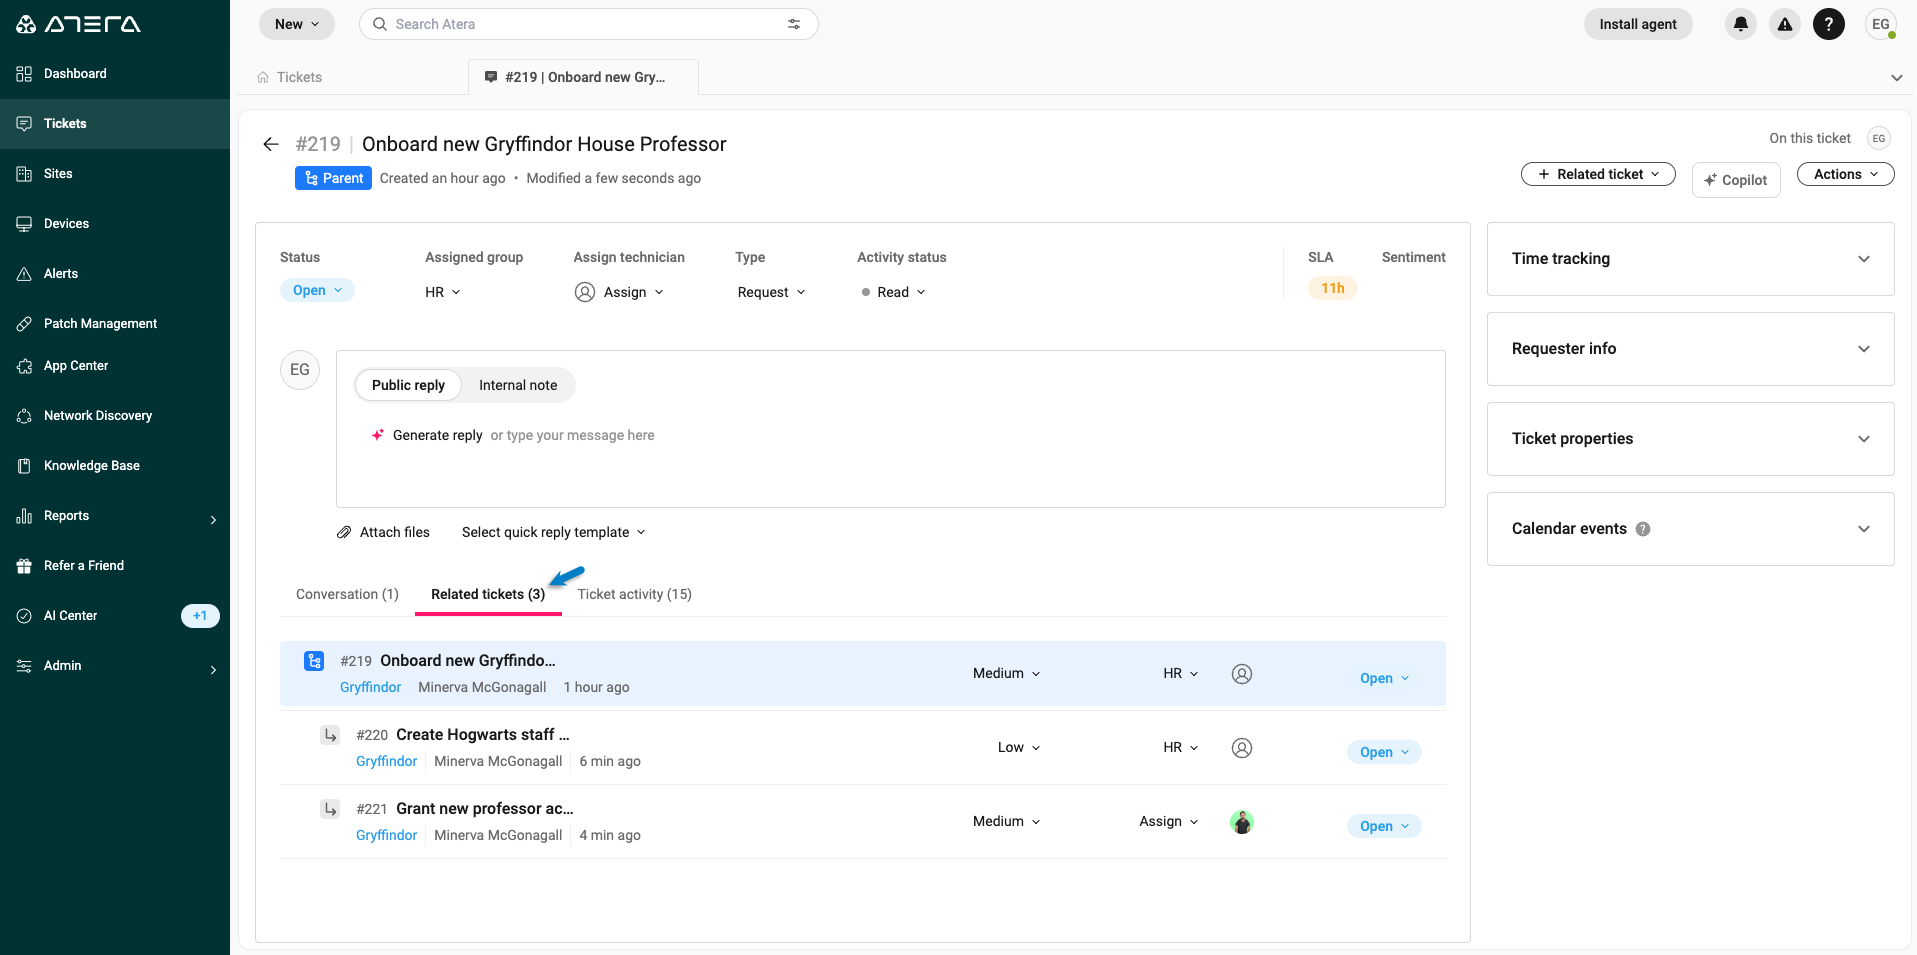Viewport: 1917px width, 955px height.
Task: Open the Related ticket dropdown
Action: point(1598,174)
